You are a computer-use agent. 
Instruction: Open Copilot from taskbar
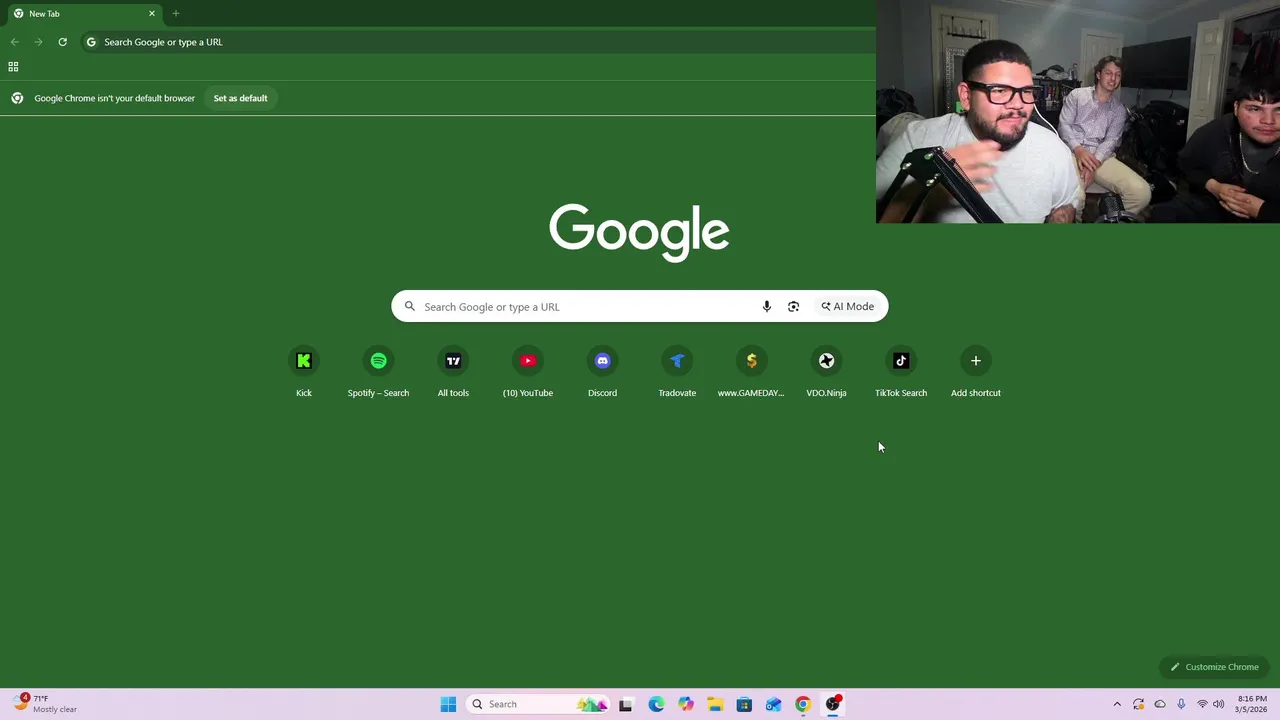(685, 704)
